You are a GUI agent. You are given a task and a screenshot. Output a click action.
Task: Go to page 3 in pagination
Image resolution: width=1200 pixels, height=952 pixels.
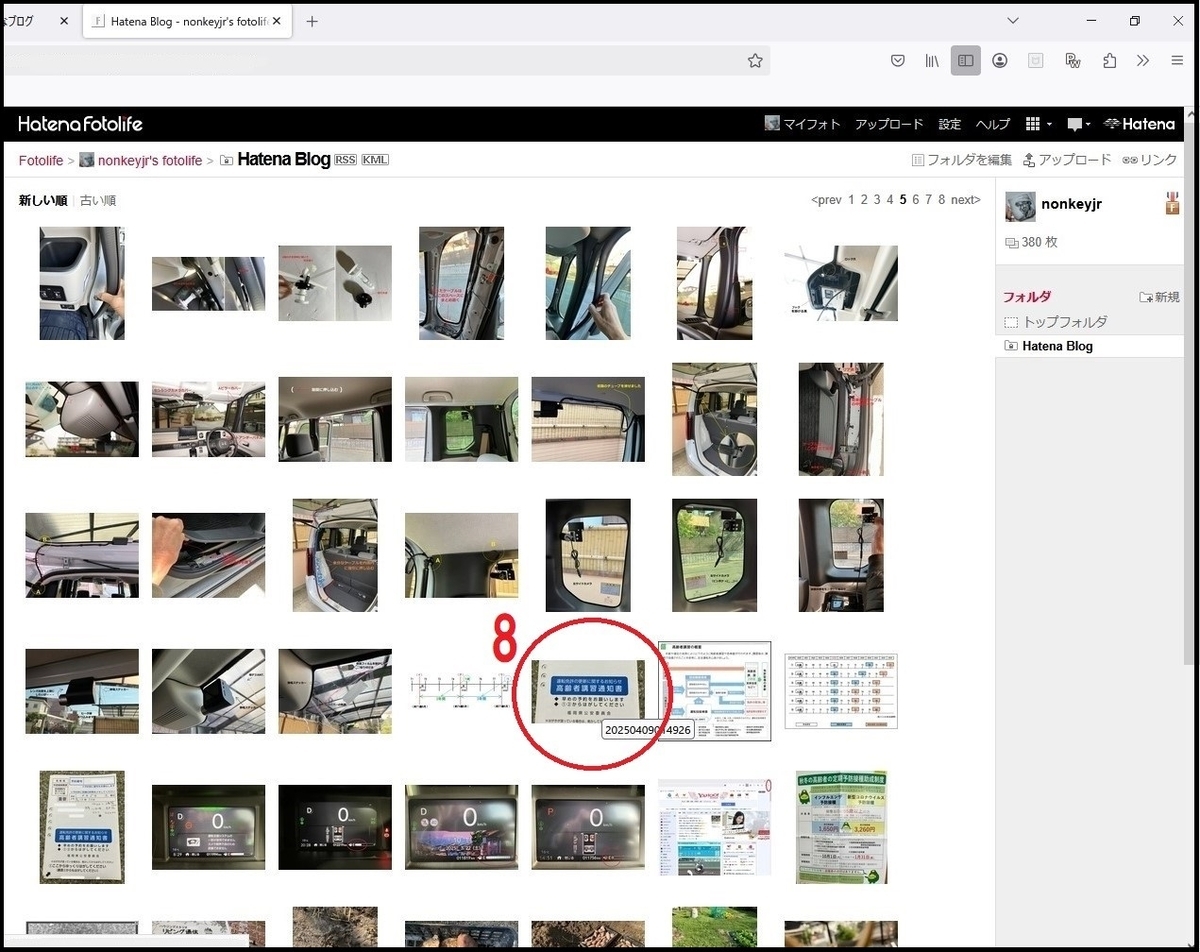click(877, 200)
